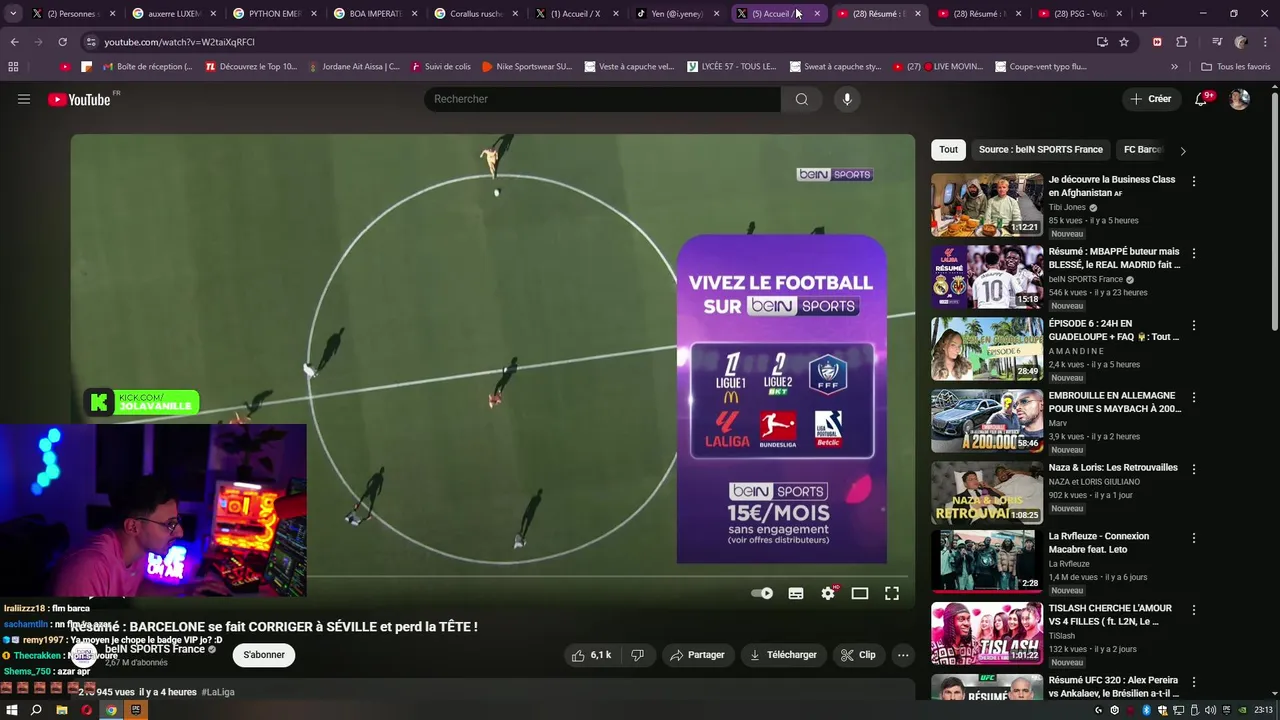Viewport: 1280px width, 720px height.
Task: Open 'Résumé UFC 320' suggested video title
Action: click(1113, 687)
